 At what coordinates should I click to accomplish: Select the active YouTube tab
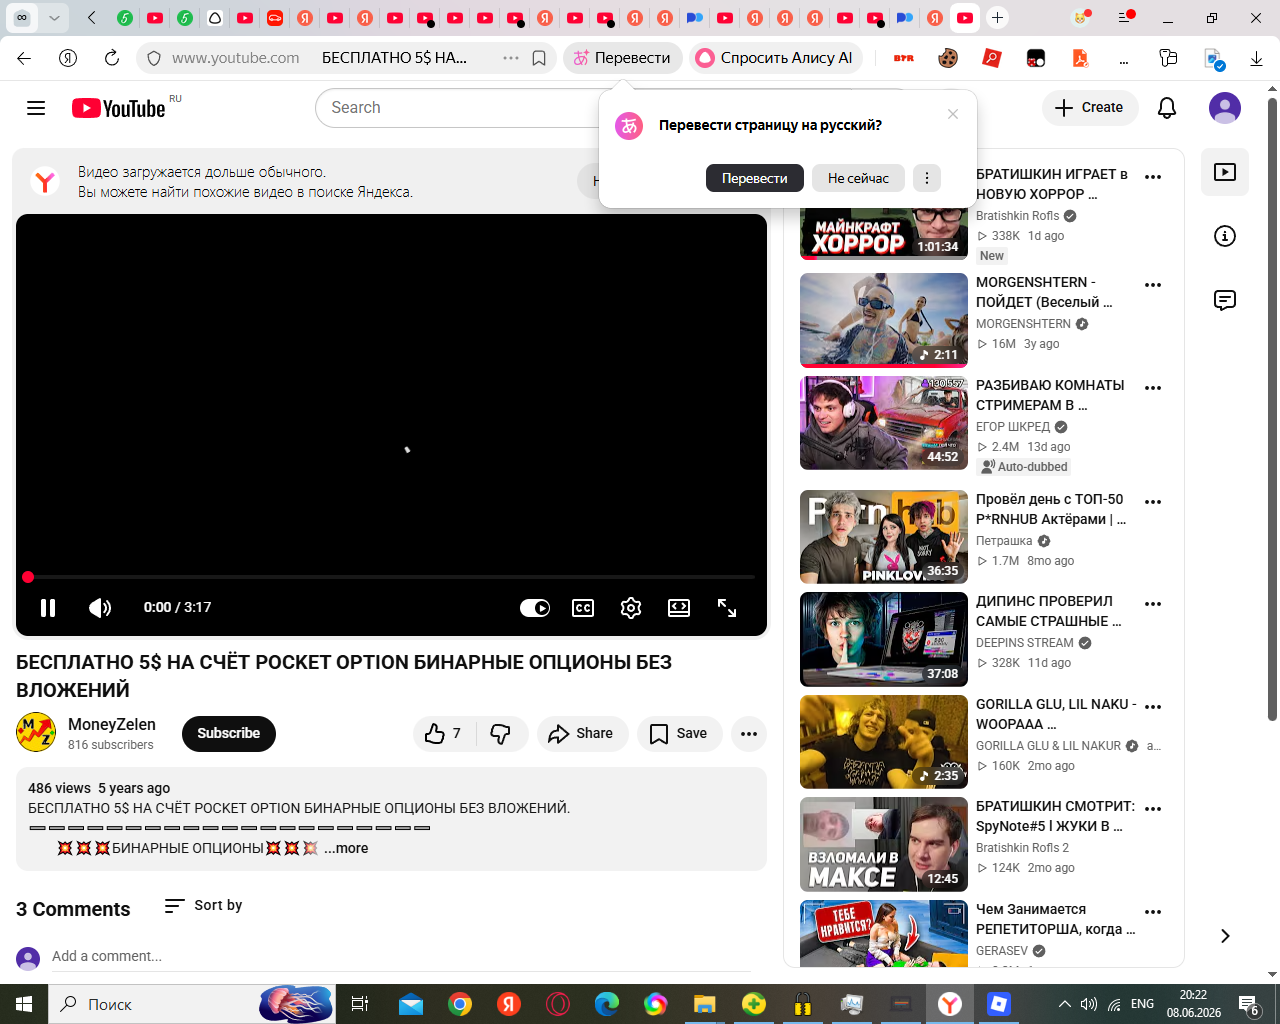click(x=965, y=18)
